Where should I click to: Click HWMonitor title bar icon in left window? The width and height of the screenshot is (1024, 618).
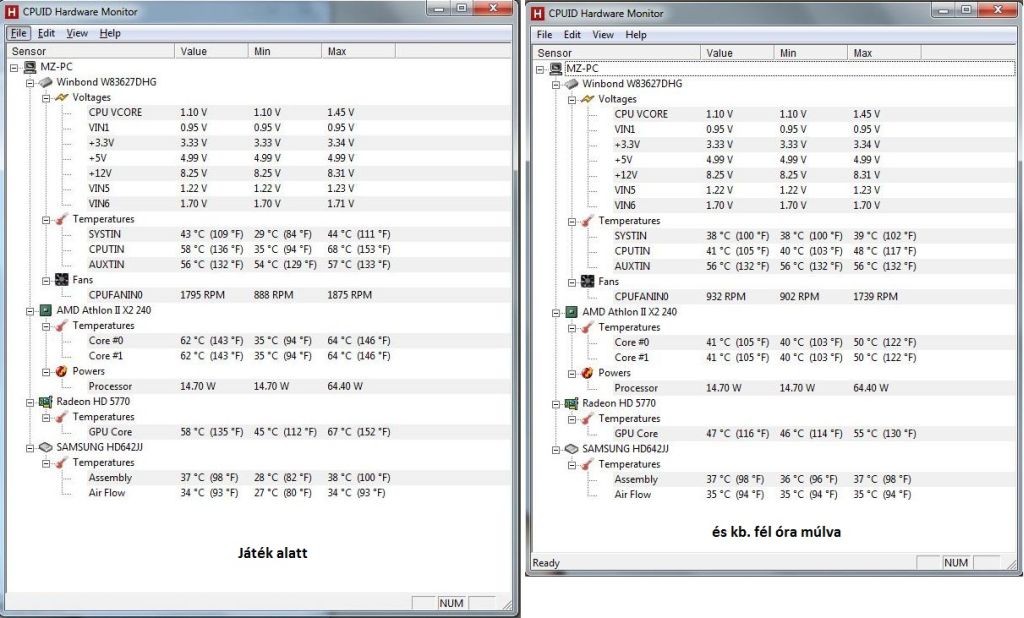[x=11, y=11]
